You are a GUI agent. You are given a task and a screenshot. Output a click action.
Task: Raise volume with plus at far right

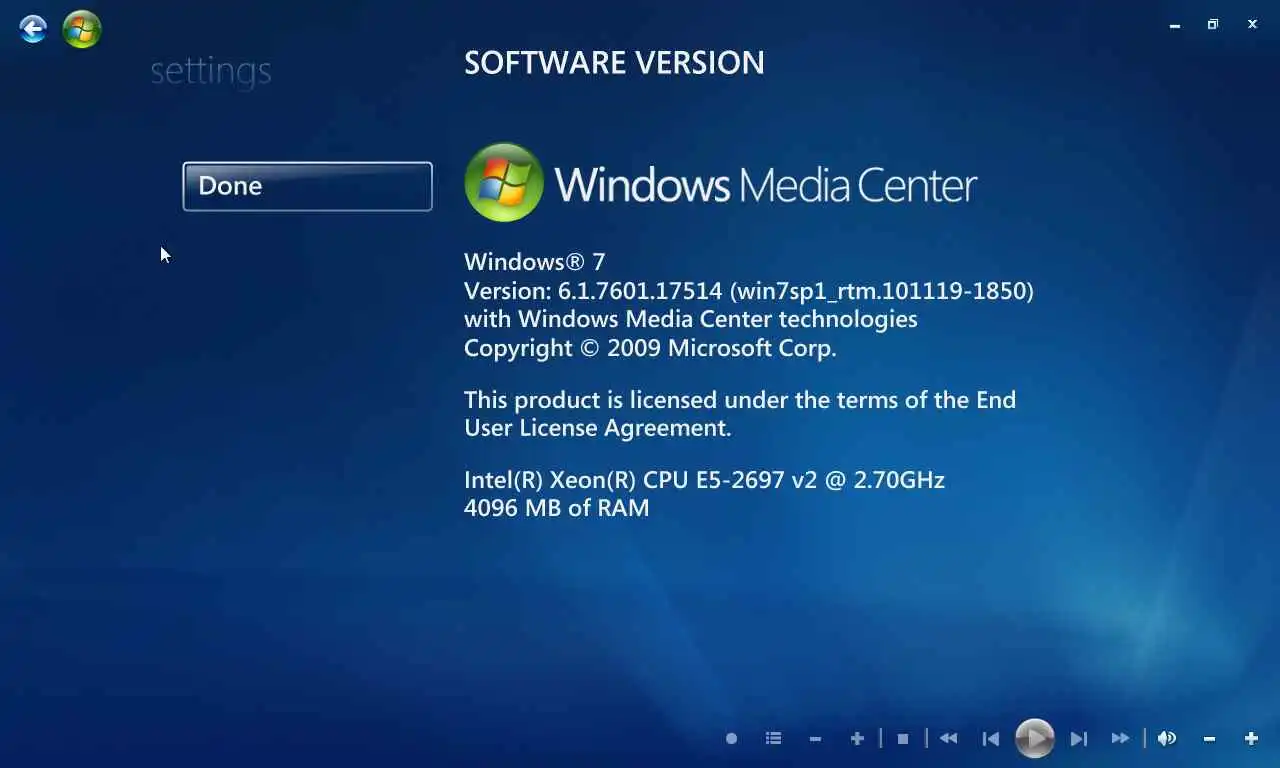click(1251, 738)
